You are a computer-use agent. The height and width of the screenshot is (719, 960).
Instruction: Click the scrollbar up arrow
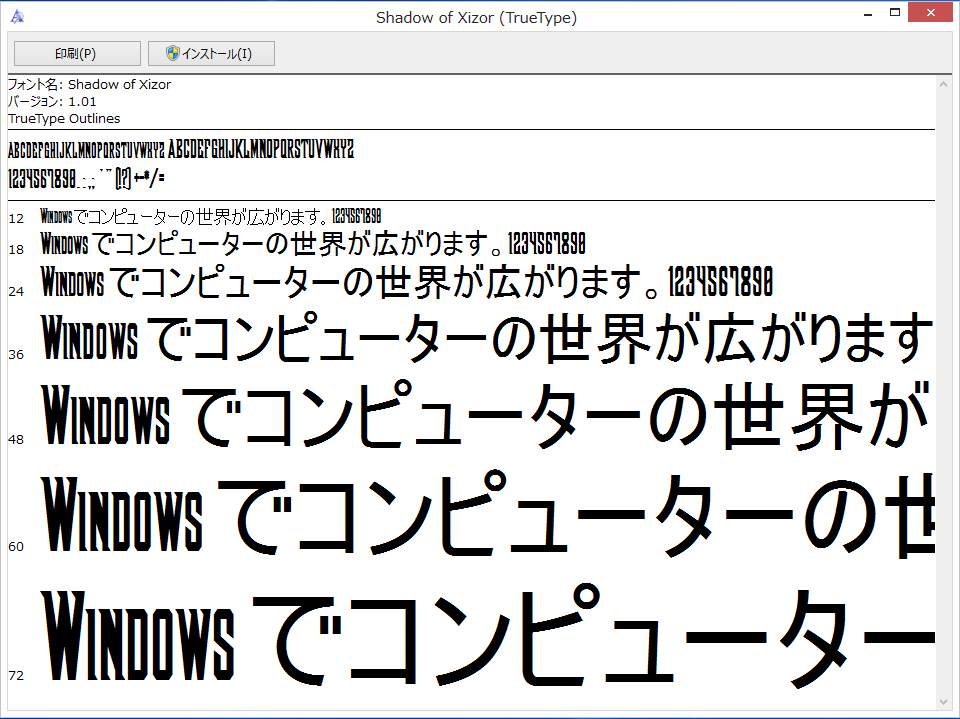(x=943, y=84)
